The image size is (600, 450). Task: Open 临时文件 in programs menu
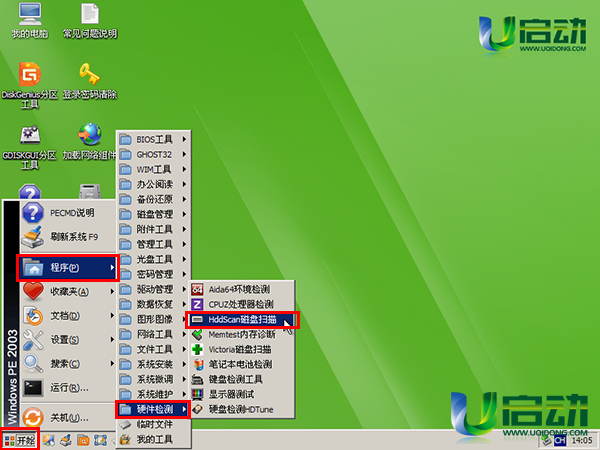point(153,424)
